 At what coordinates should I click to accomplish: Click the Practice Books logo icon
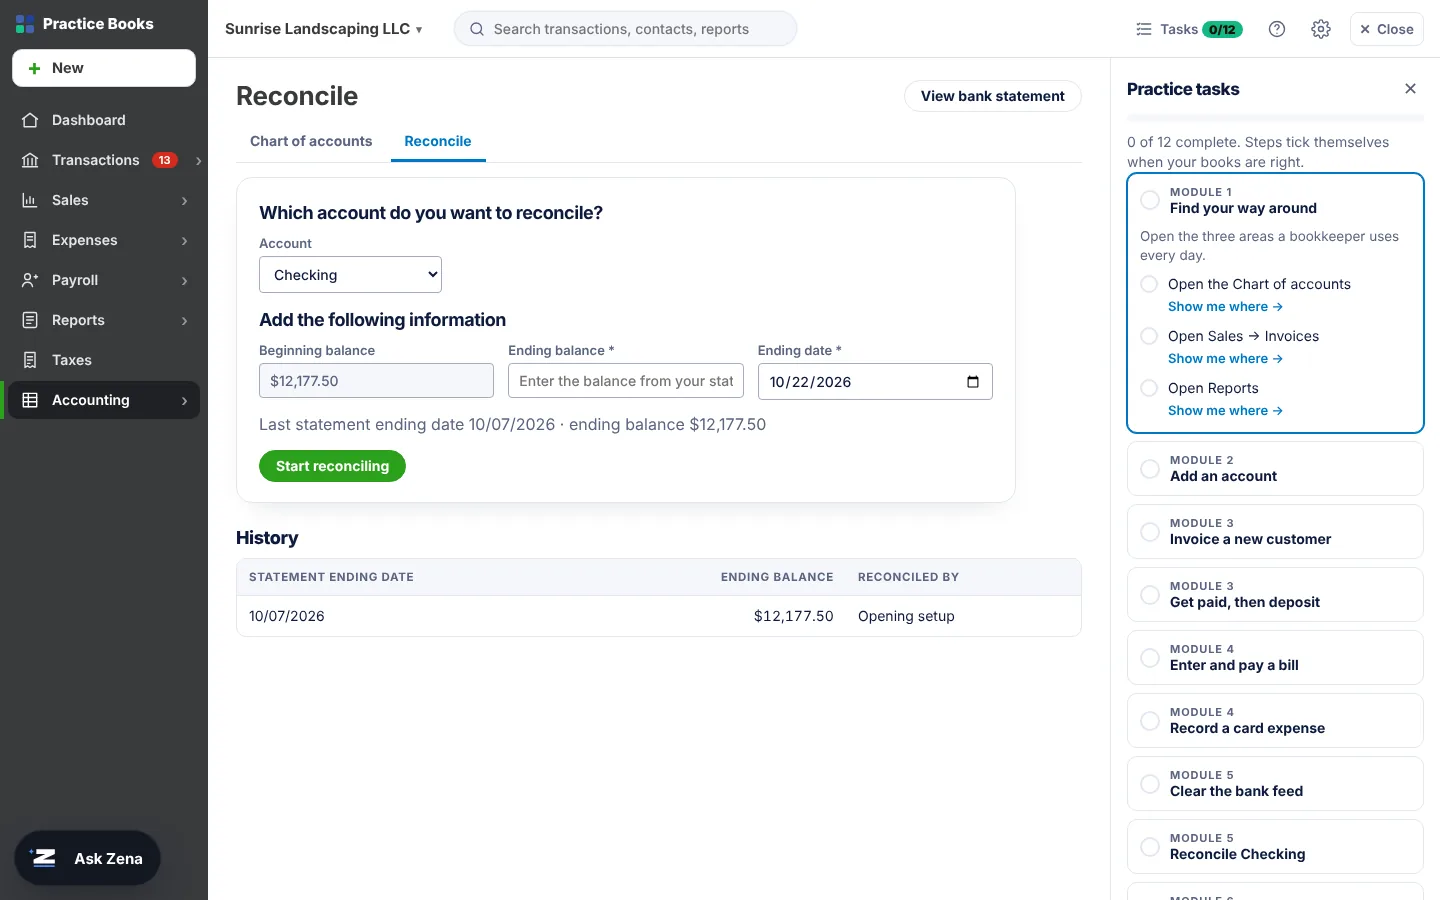25,24
